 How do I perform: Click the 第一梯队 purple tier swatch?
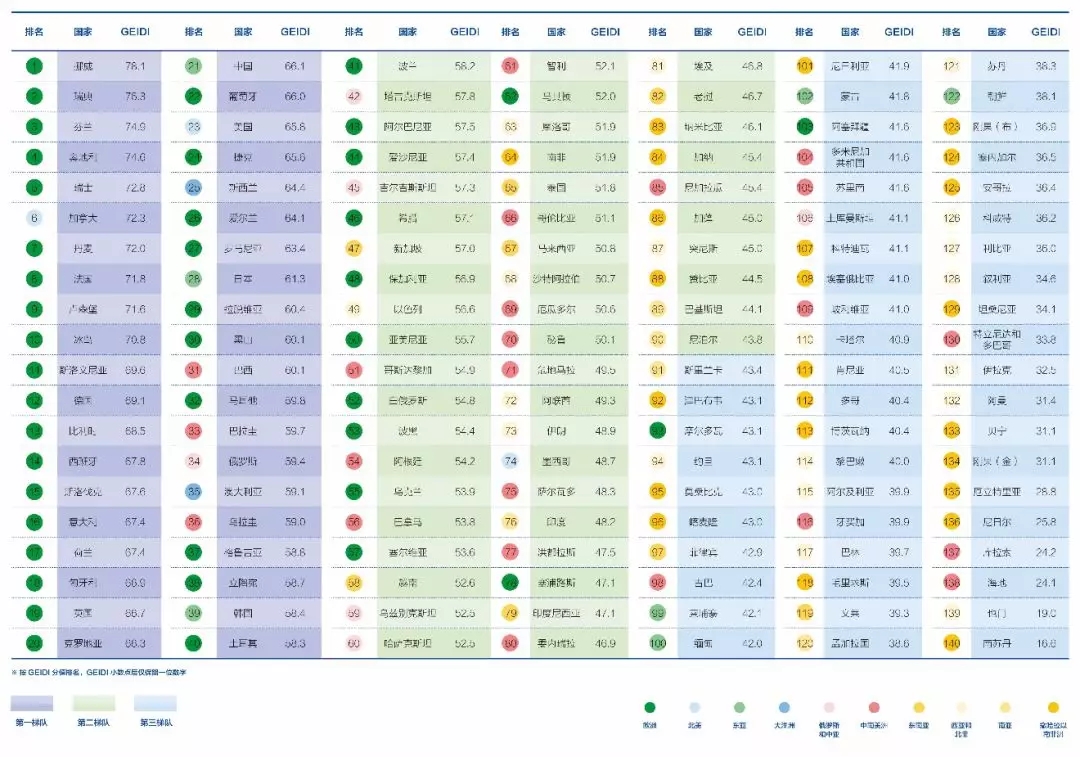pos(32,703)
